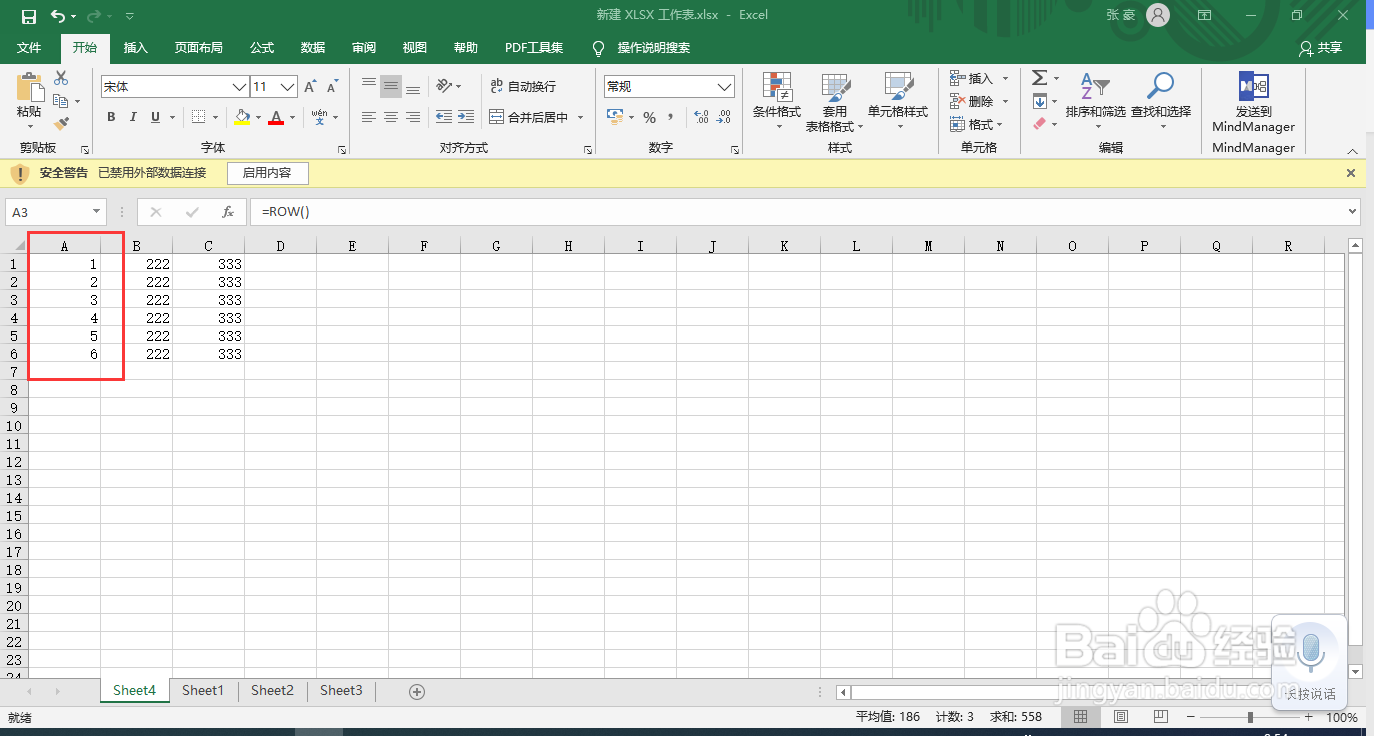Open the number format dropdown 常规
The image size is (1374, 736).
click(x=726, y=87)
